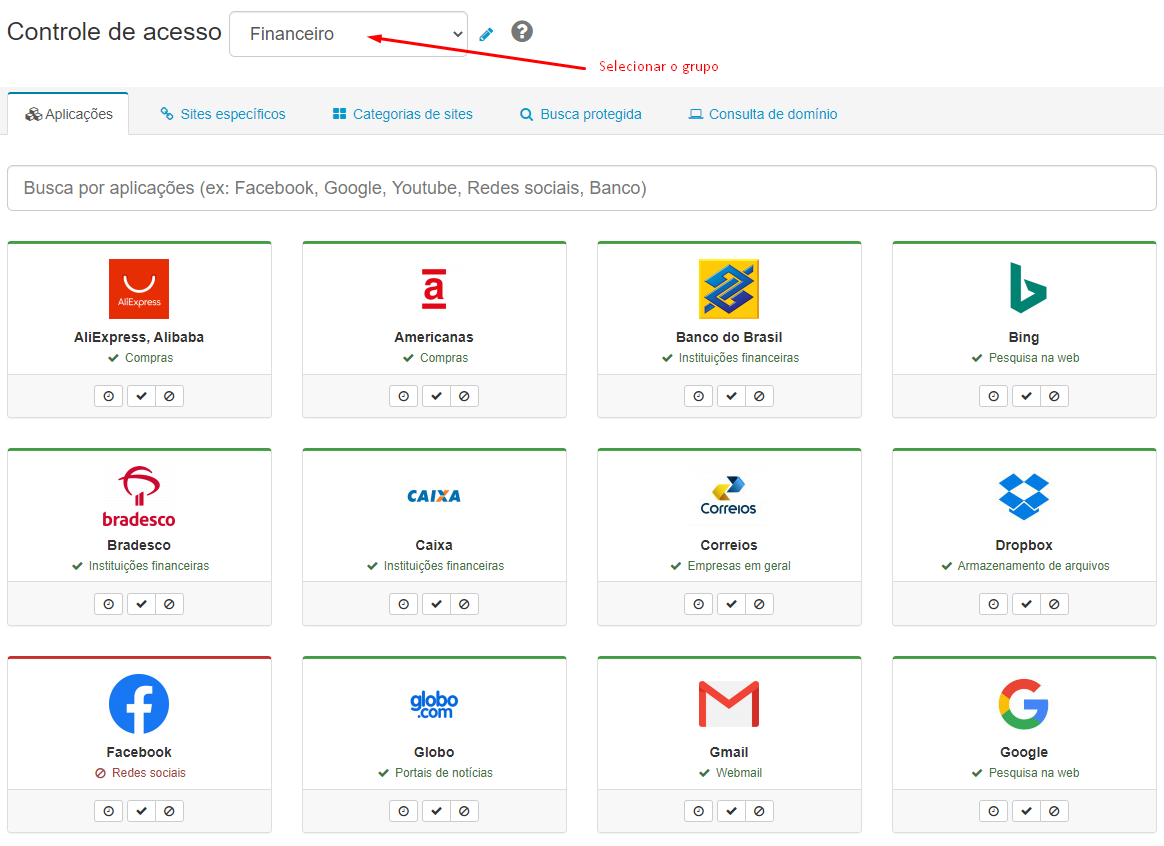This screenshot has height=846, width=1164.
Task: Click the pencil edit group icon
Action: click(x=486, y=34)
